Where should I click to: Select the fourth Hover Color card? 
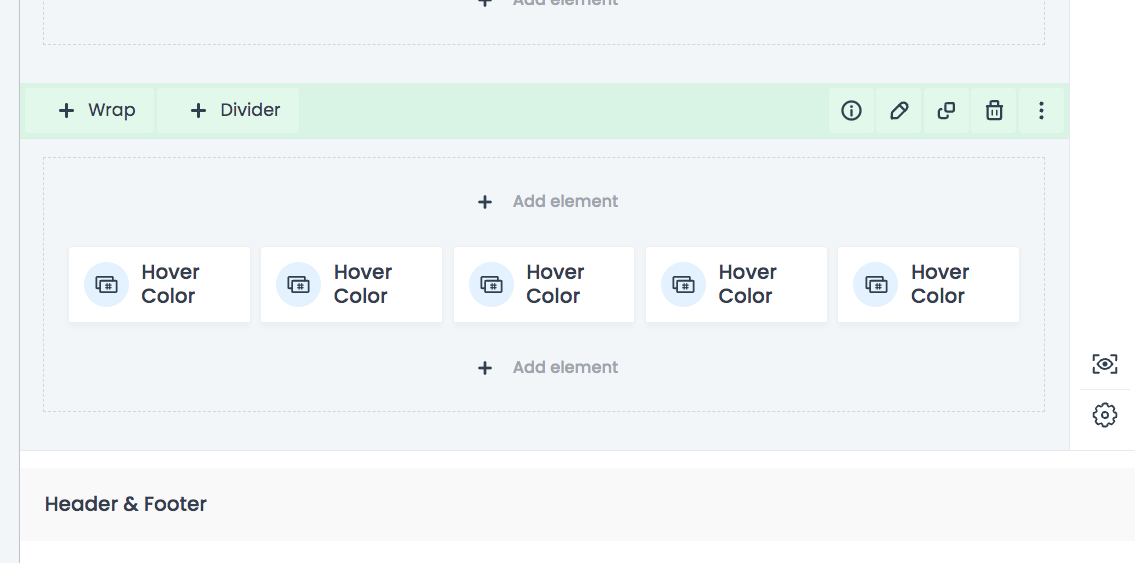click(736, 284)
